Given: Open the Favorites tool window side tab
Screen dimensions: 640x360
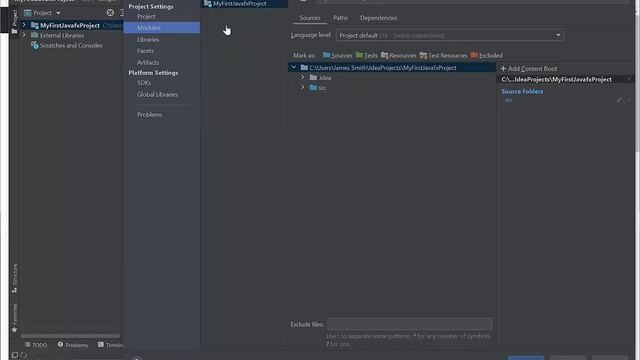Looking at the screenshot, I should click(14, 318).
